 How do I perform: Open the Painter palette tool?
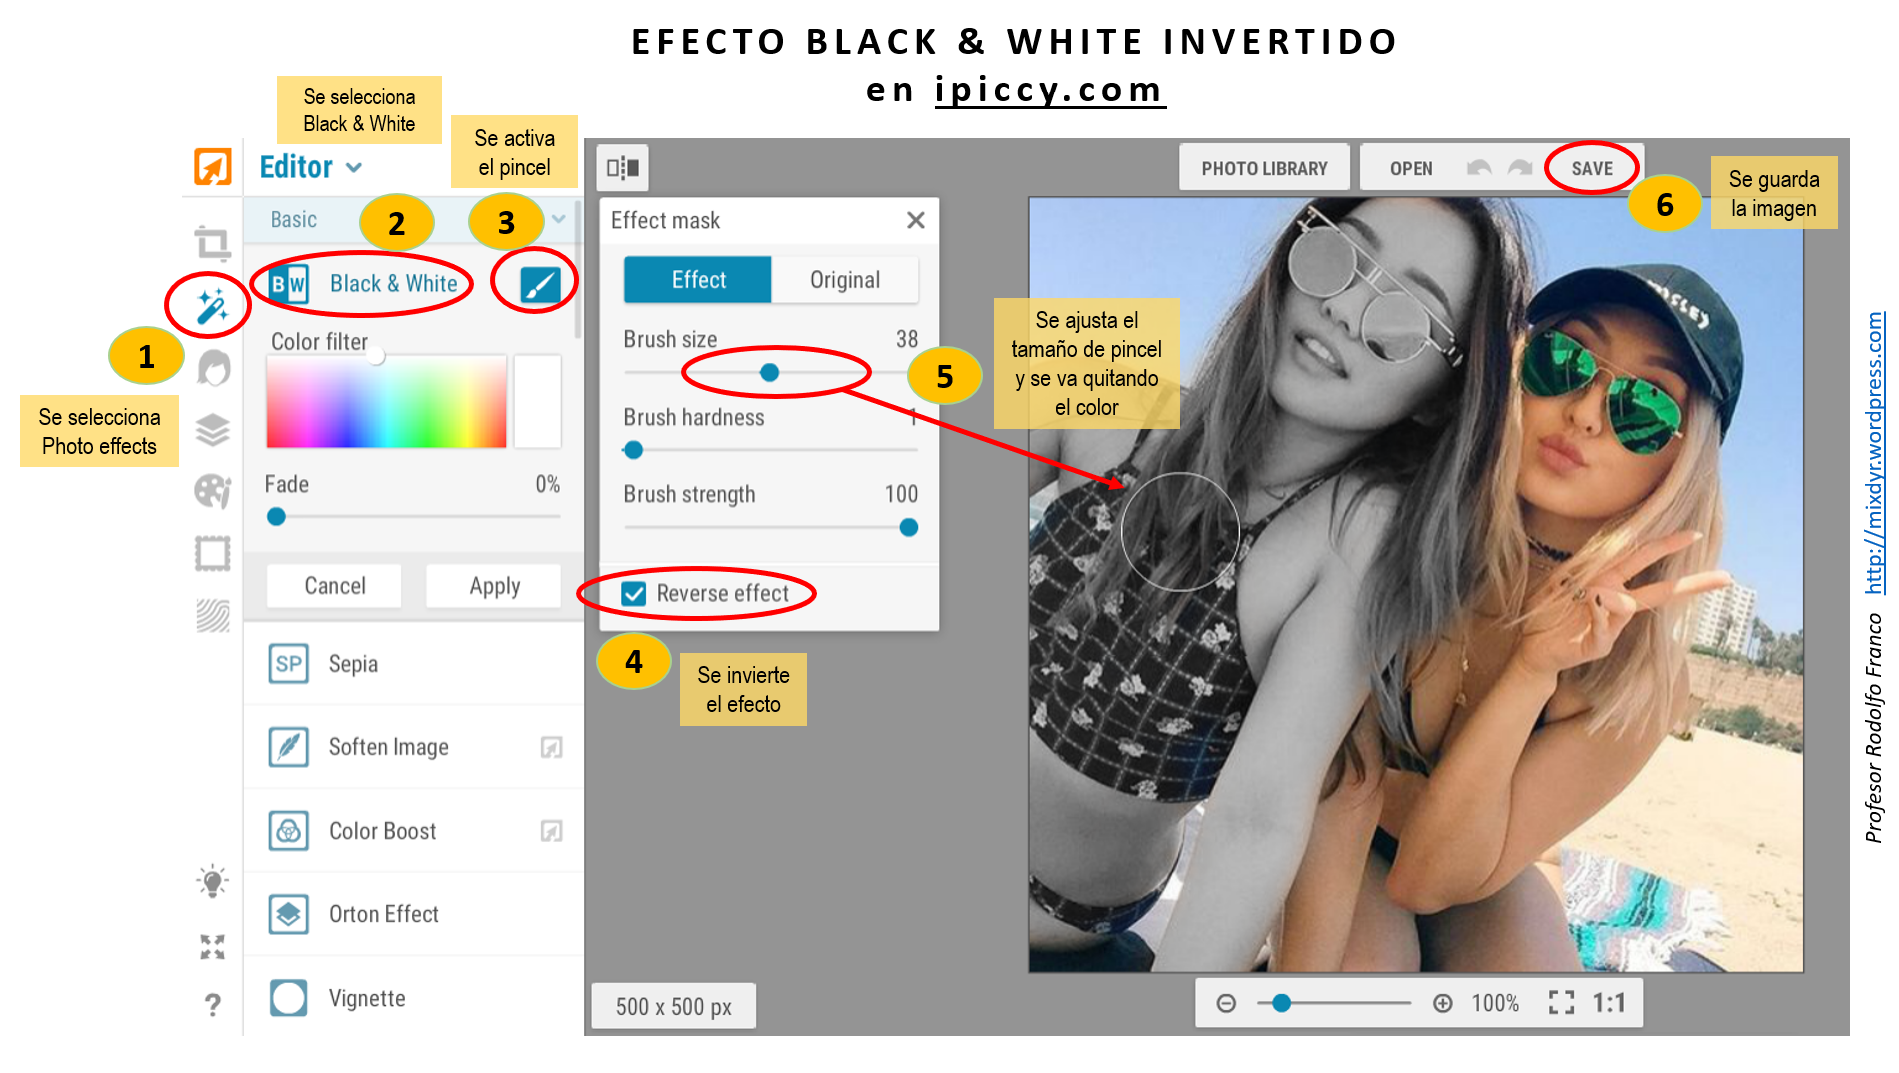pos(212,491)
